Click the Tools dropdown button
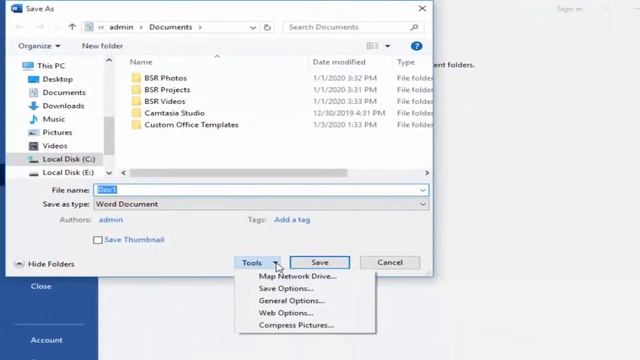 [258, 263]
